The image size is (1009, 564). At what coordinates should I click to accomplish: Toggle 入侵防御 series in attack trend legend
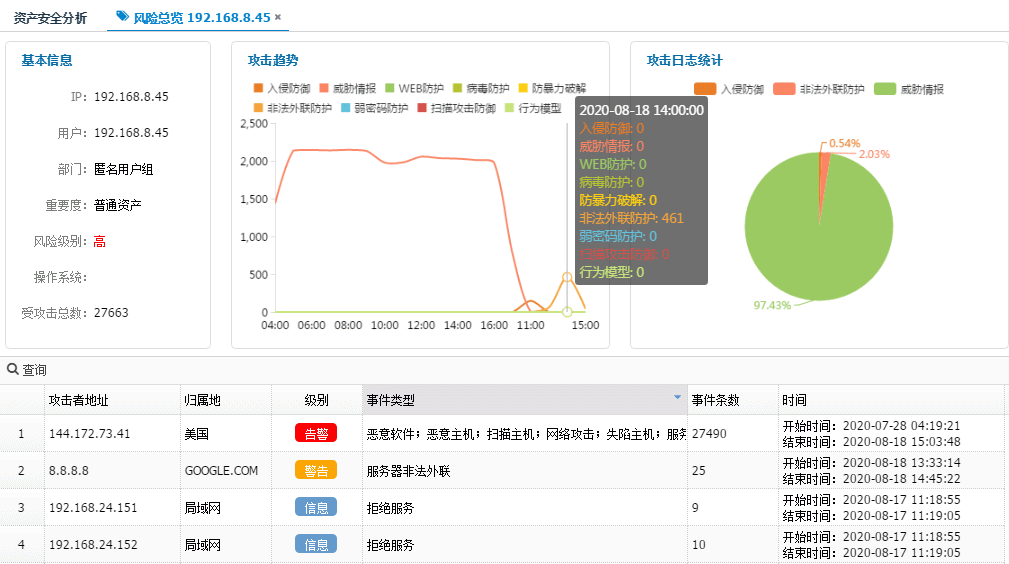tap(284, 88)
